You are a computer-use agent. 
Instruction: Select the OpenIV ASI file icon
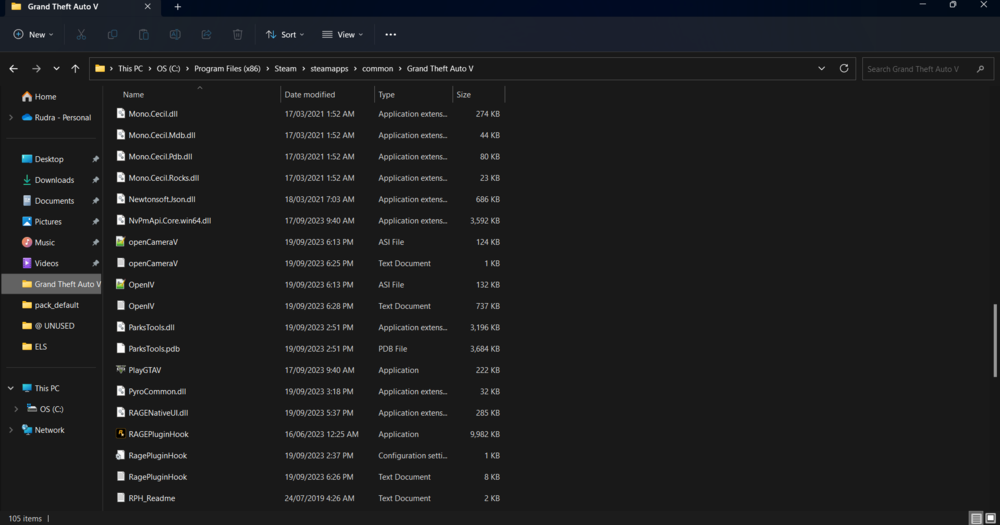(120, 285)
